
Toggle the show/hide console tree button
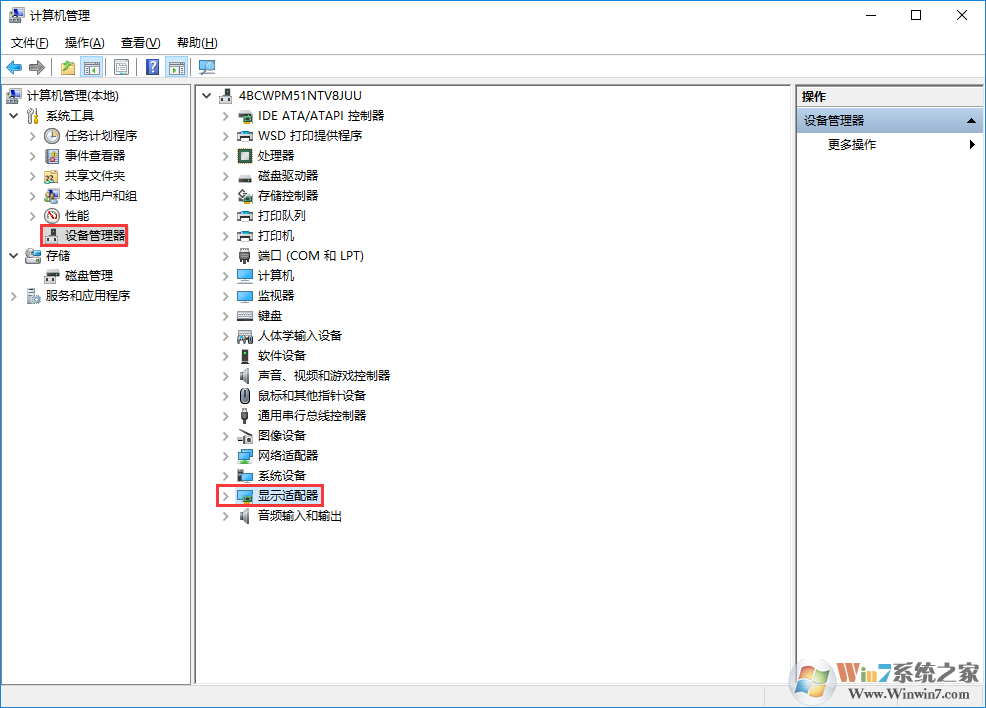92,67
